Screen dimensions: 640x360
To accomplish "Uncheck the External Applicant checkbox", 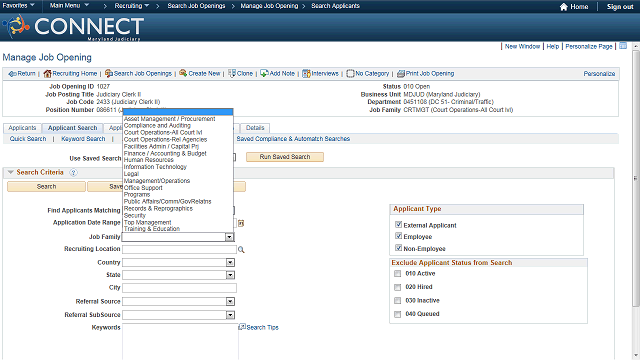I will coord(398,224).
